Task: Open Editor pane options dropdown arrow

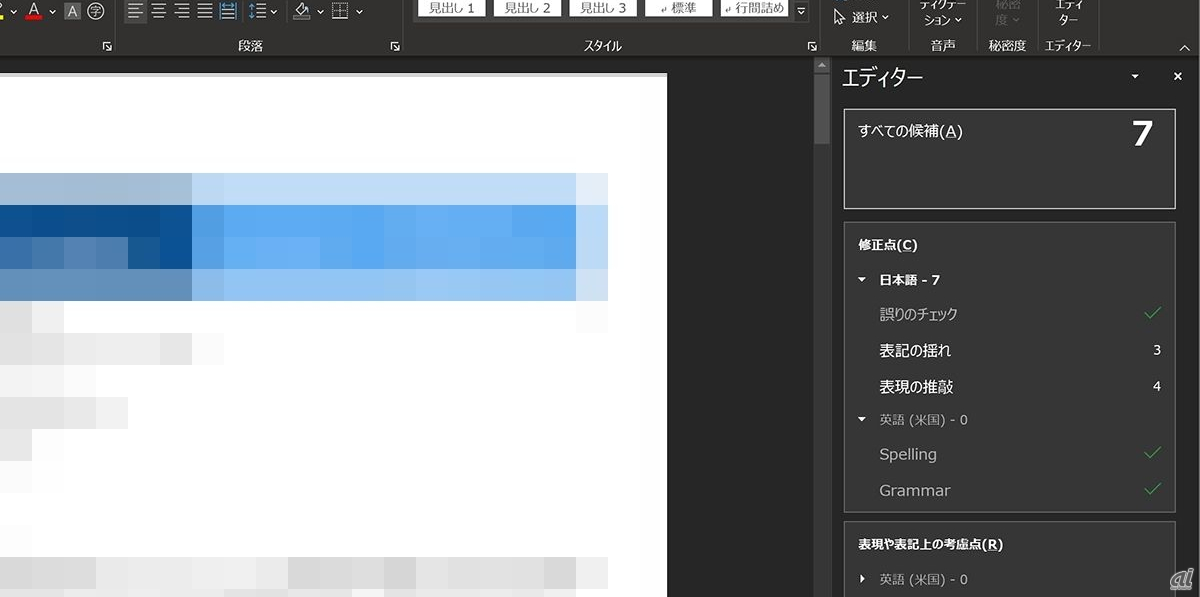Action: (1135, 77)
